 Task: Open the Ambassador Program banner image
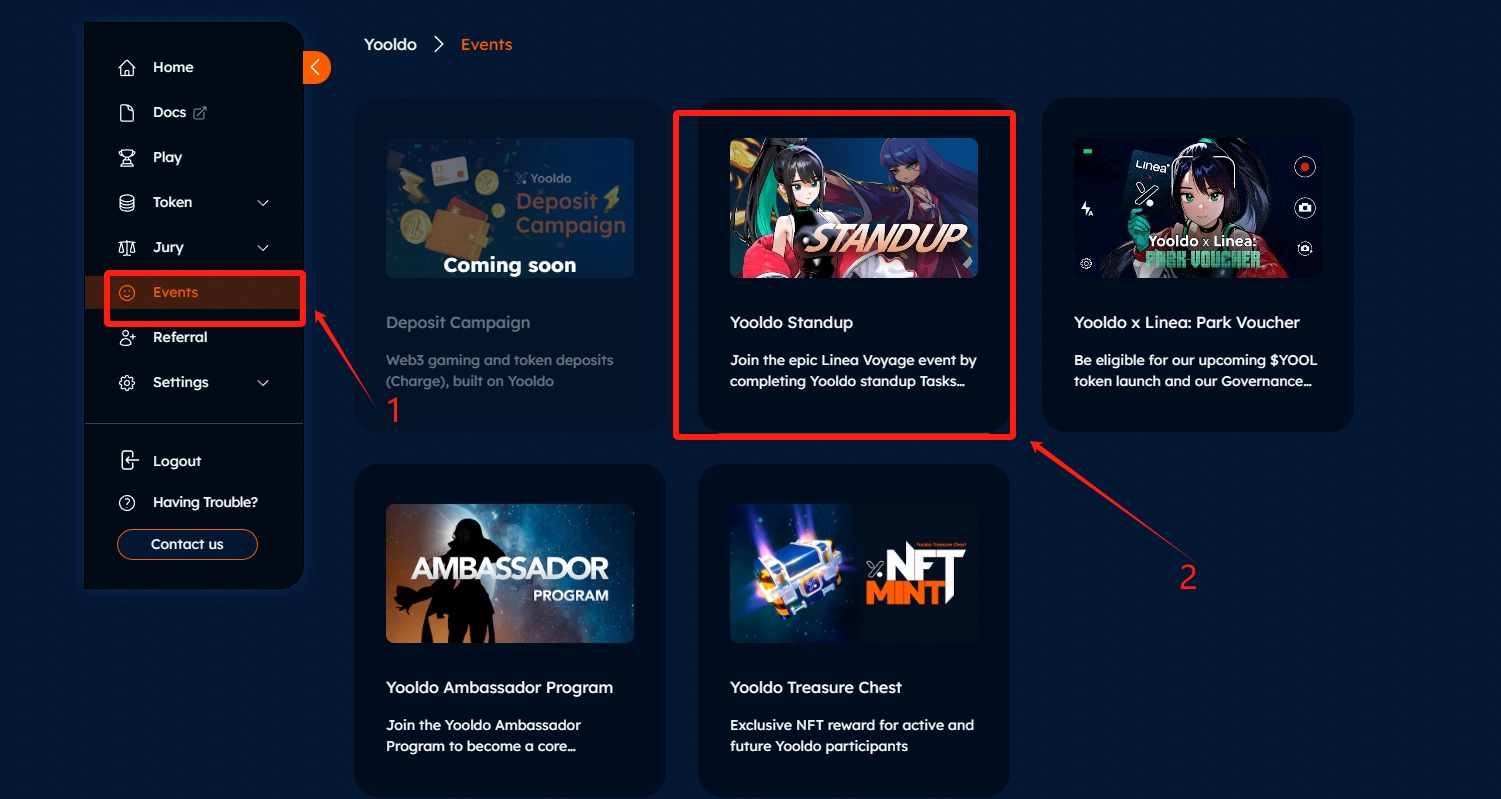(509, 573)
